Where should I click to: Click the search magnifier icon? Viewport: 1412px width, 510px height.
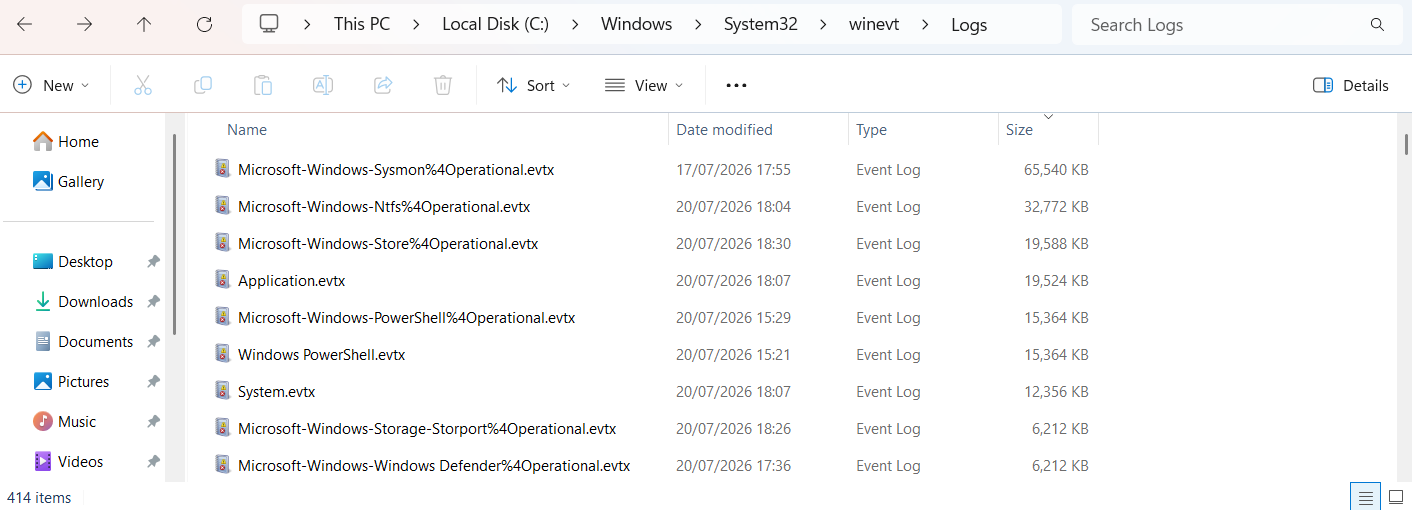pyautogui.click(x=1377, y=25)
